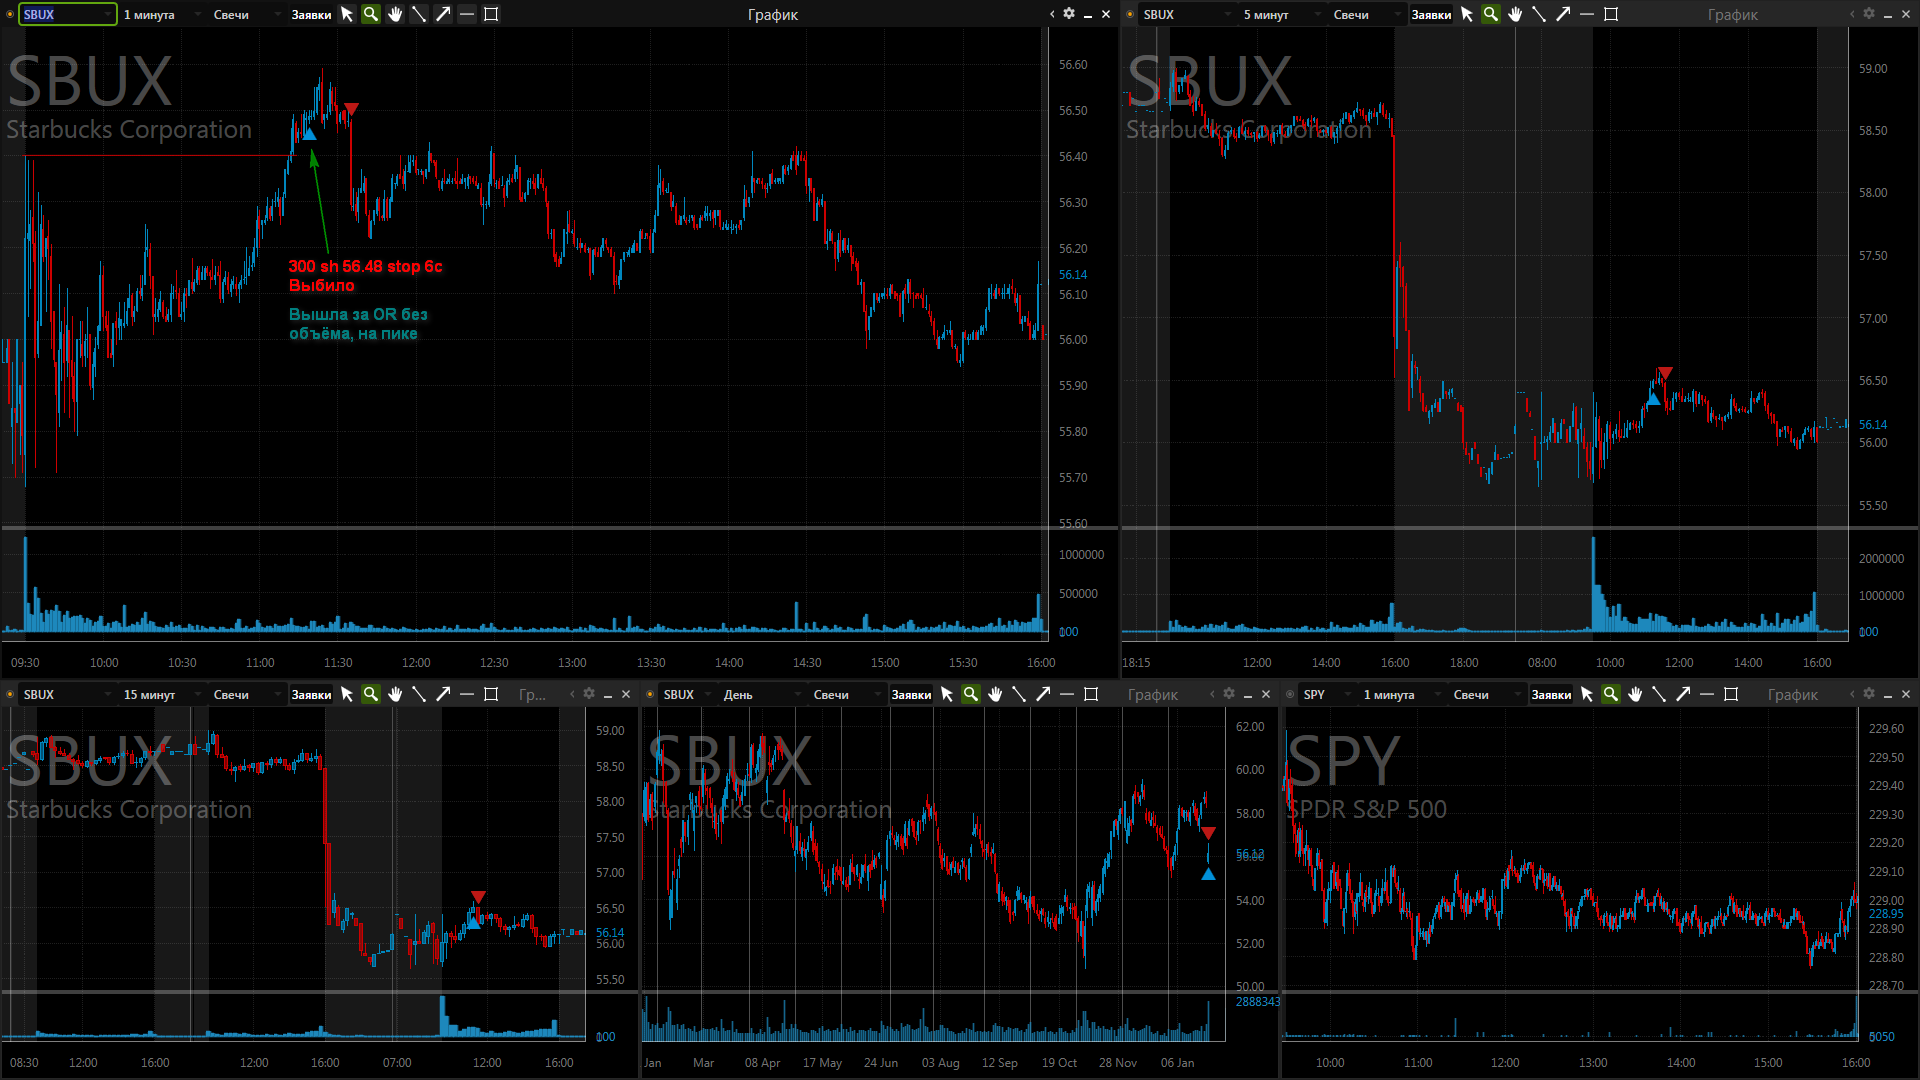Open the '5 минут' timeframe dropdown
The image size is (1920, 1080).
point(1281,14)
